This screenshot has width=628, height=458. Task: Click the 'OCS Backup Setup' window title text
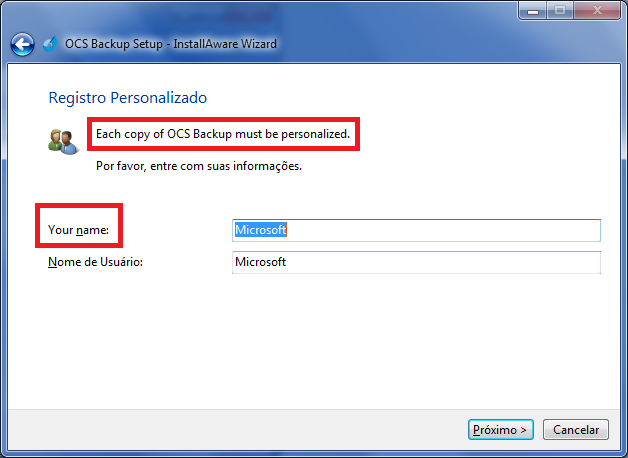pyautogui.click(x=114, y=44)
